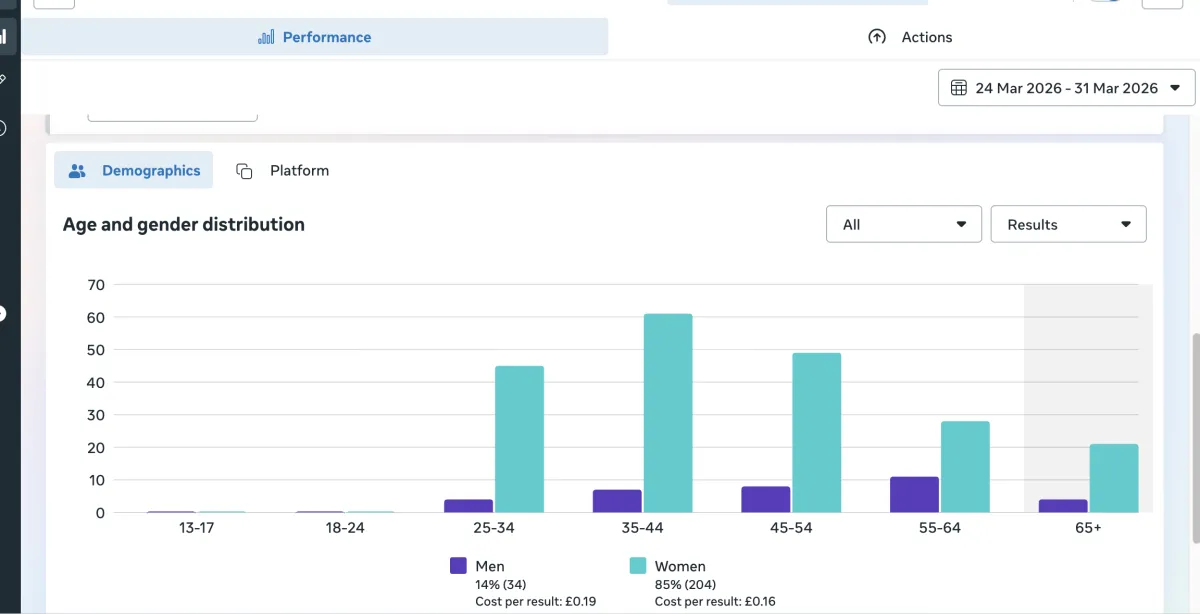Click the Women 35-44 teal bar

(668, 413)
